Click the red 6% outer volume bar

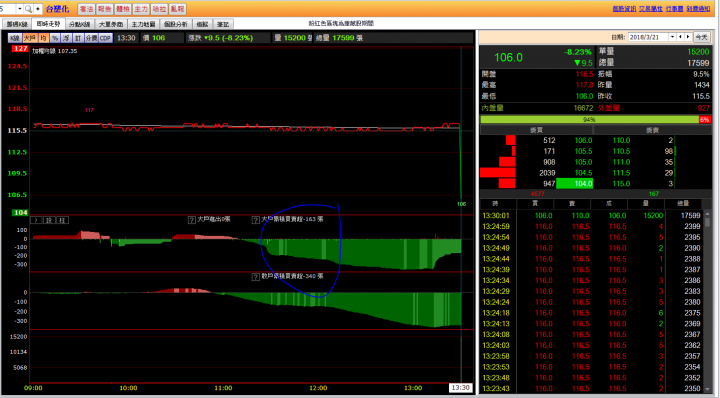(x=704, y=119)
